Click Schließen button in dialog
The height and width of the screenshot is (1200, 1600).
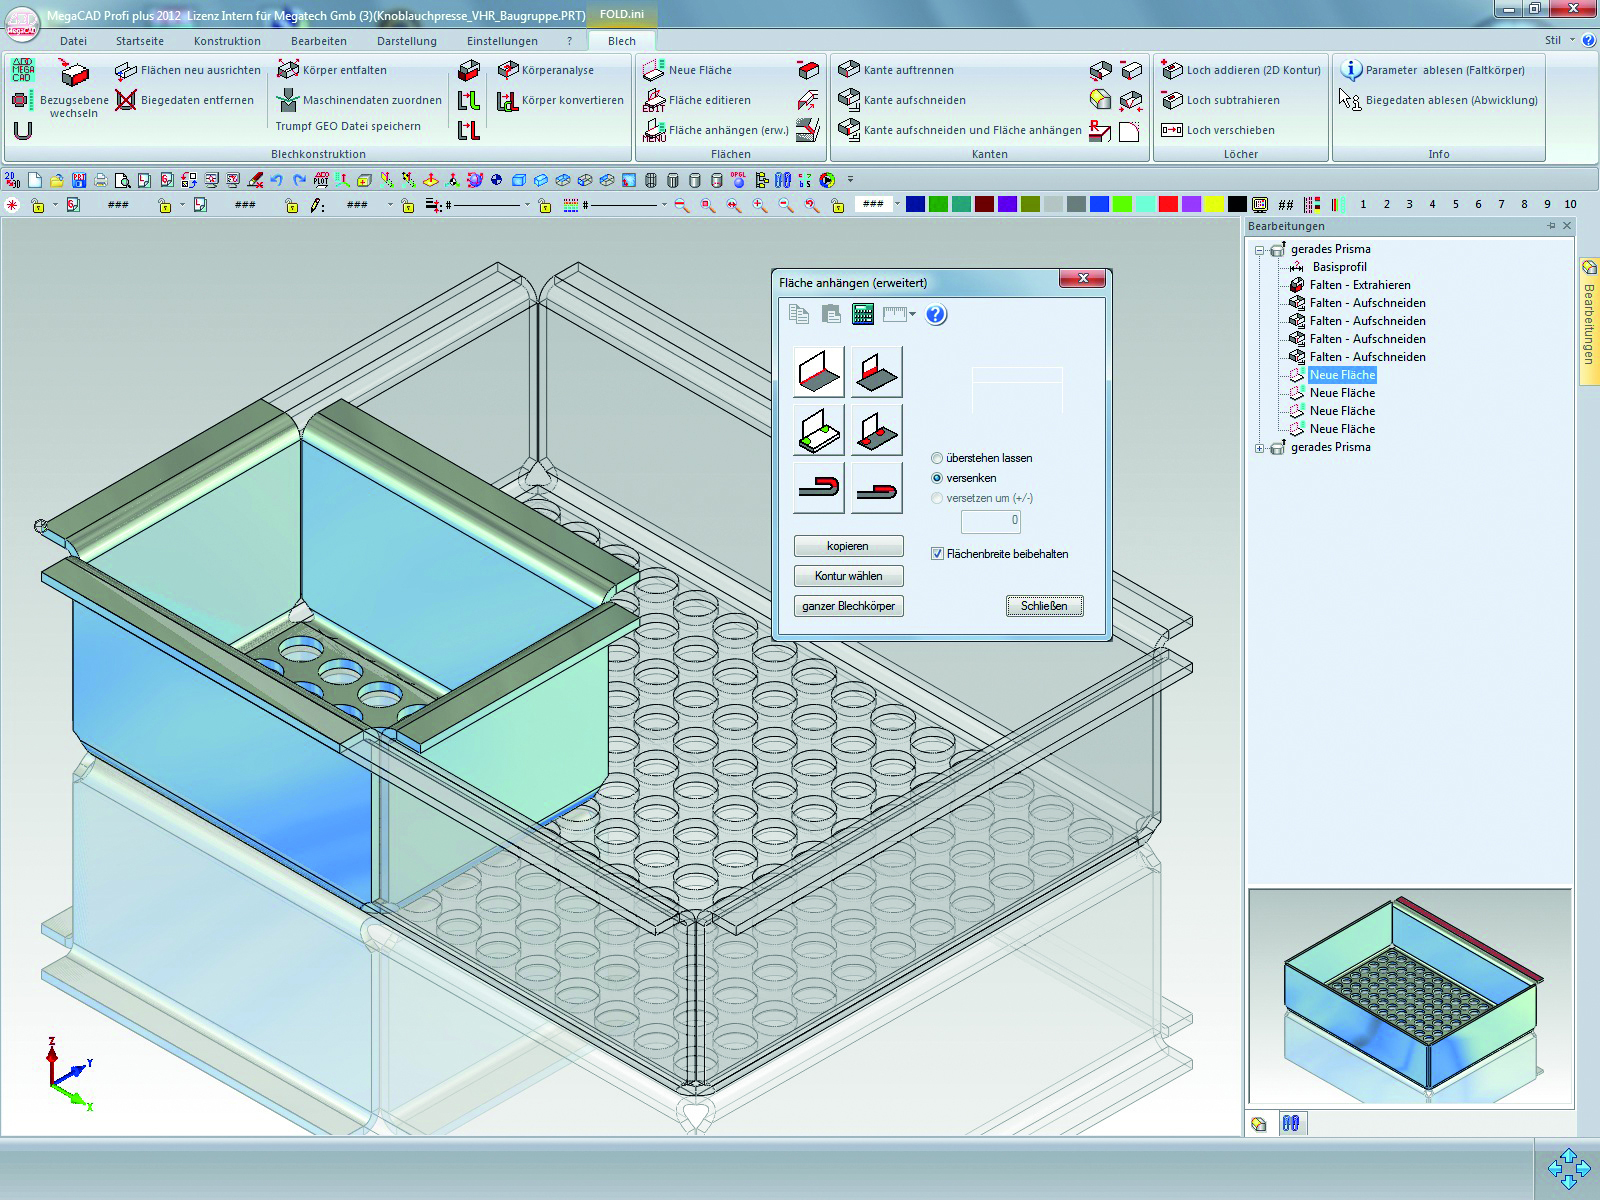tap(1044, 606)
